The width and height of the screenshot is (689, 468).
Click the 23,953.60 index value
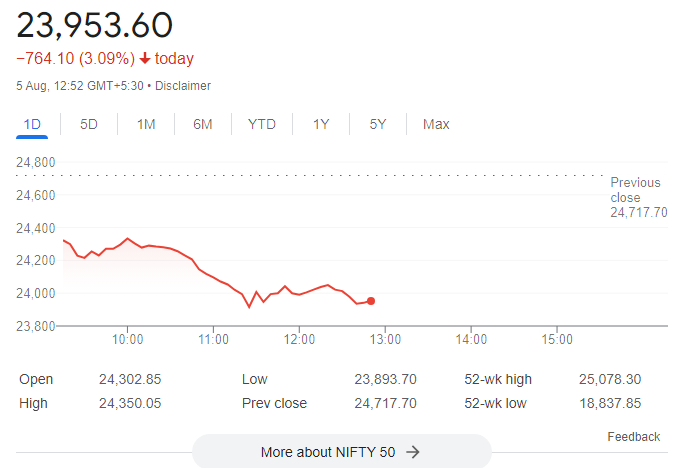pos(94,24)
